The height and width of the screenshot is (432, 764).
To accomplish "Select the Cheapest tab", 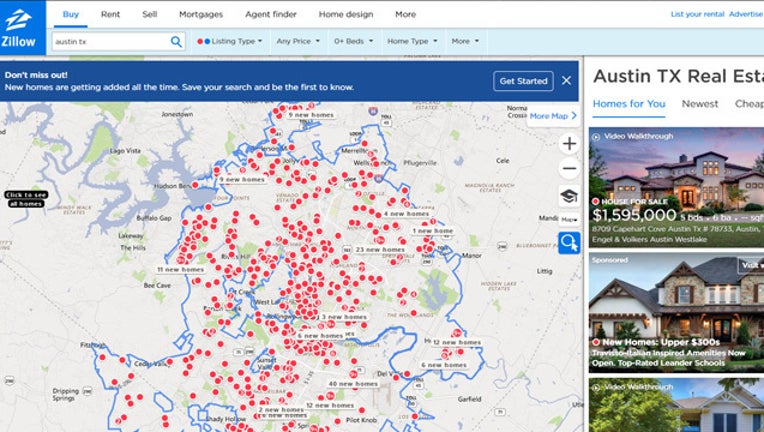I will click(x=749, y=104).
